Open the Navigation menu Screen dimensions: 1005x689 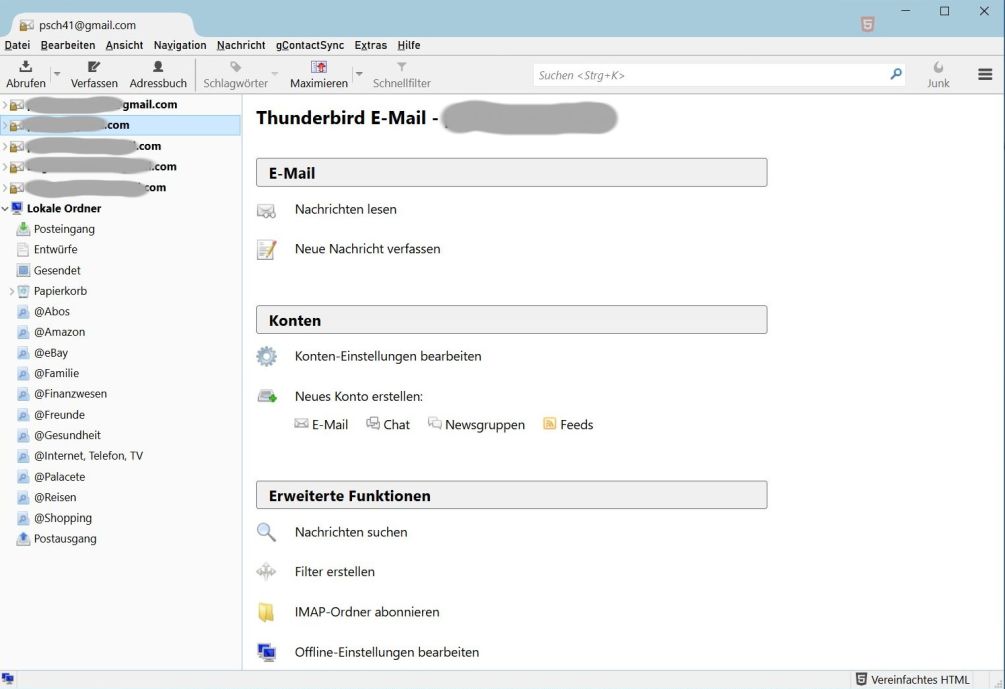tap(180, 46)
